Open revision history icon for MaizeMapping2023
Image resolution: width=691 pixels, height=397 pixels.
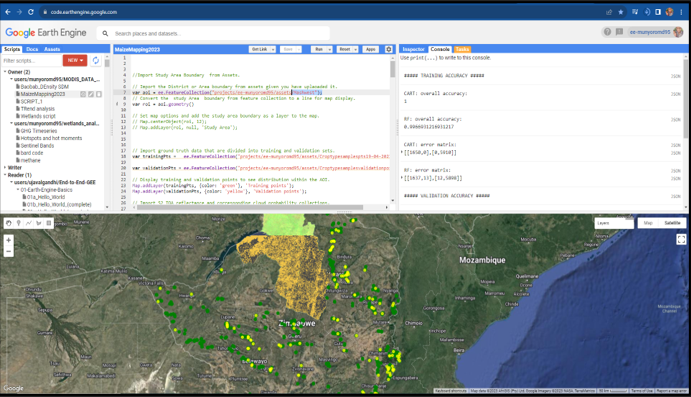83,94
